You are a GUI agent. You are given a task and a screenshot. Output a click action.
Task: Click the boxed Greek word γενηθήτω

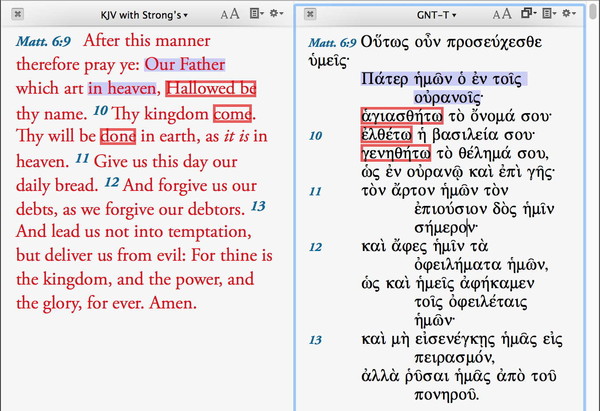(x=396, y=153)
